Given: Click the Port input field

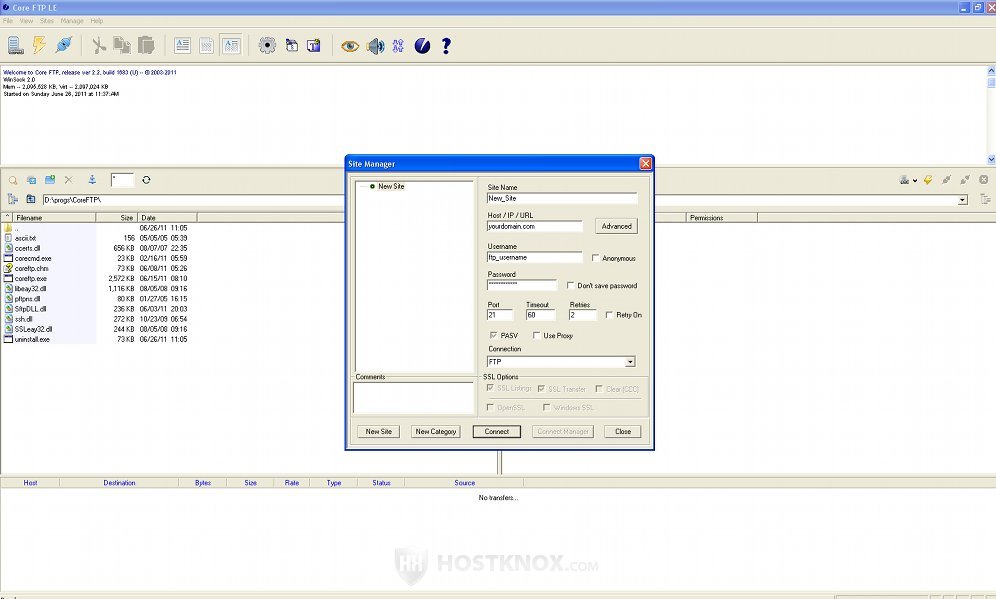Looking at the screenshot, I should (x=499, y=314).
